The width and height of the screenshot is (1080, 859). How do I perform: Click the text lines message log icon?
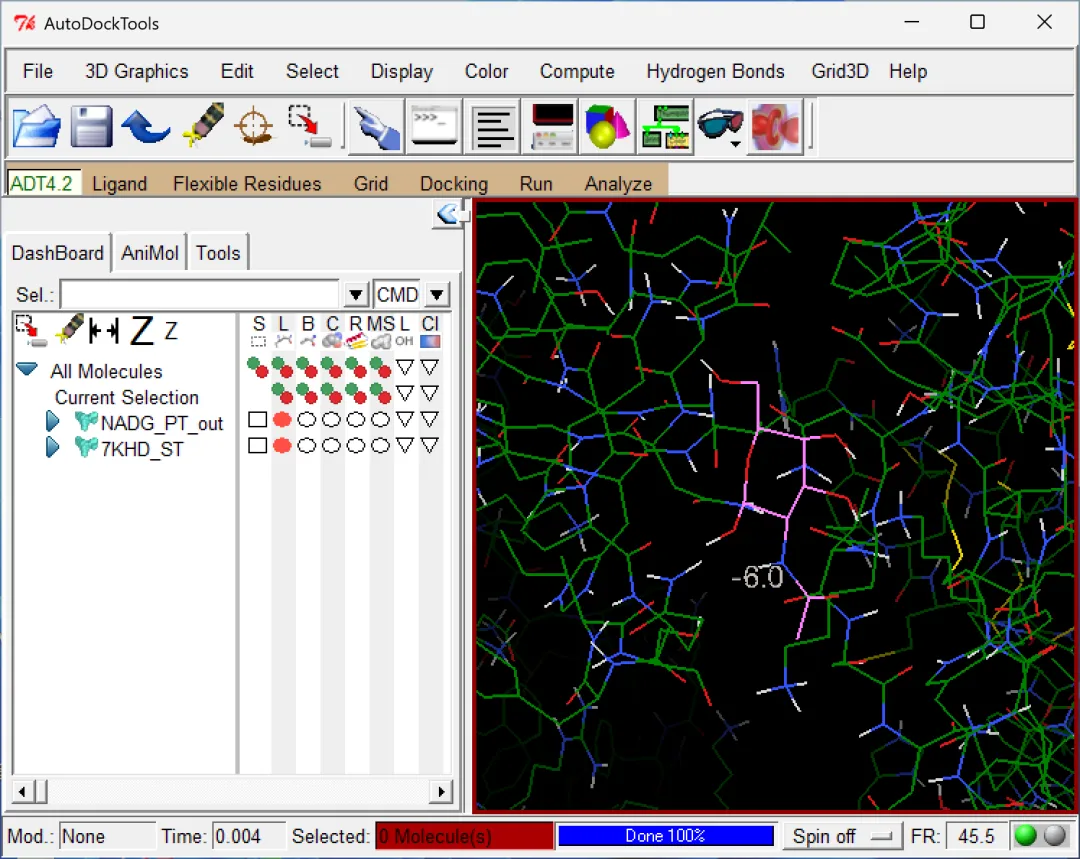pyautogui.click(x=491, y=127)
